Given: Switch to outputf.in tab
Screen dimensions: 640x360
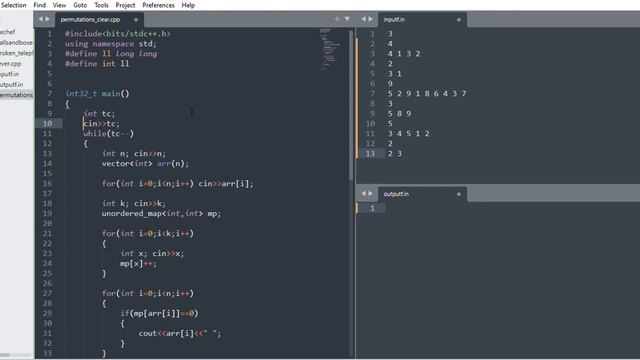Looking at the screenshot, I should pos(396,194).
